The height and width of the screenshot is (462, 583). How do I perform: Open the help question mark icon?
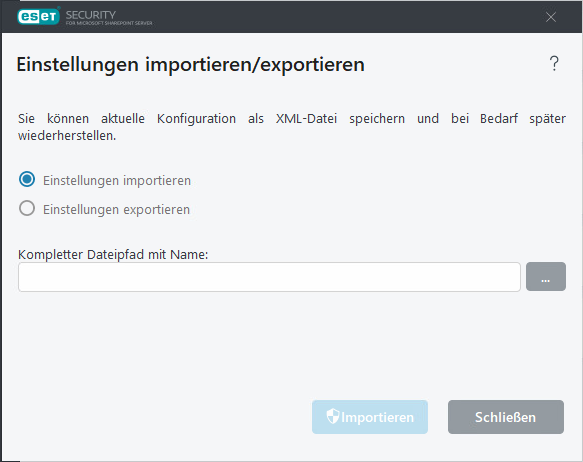(x=554, y=64)
